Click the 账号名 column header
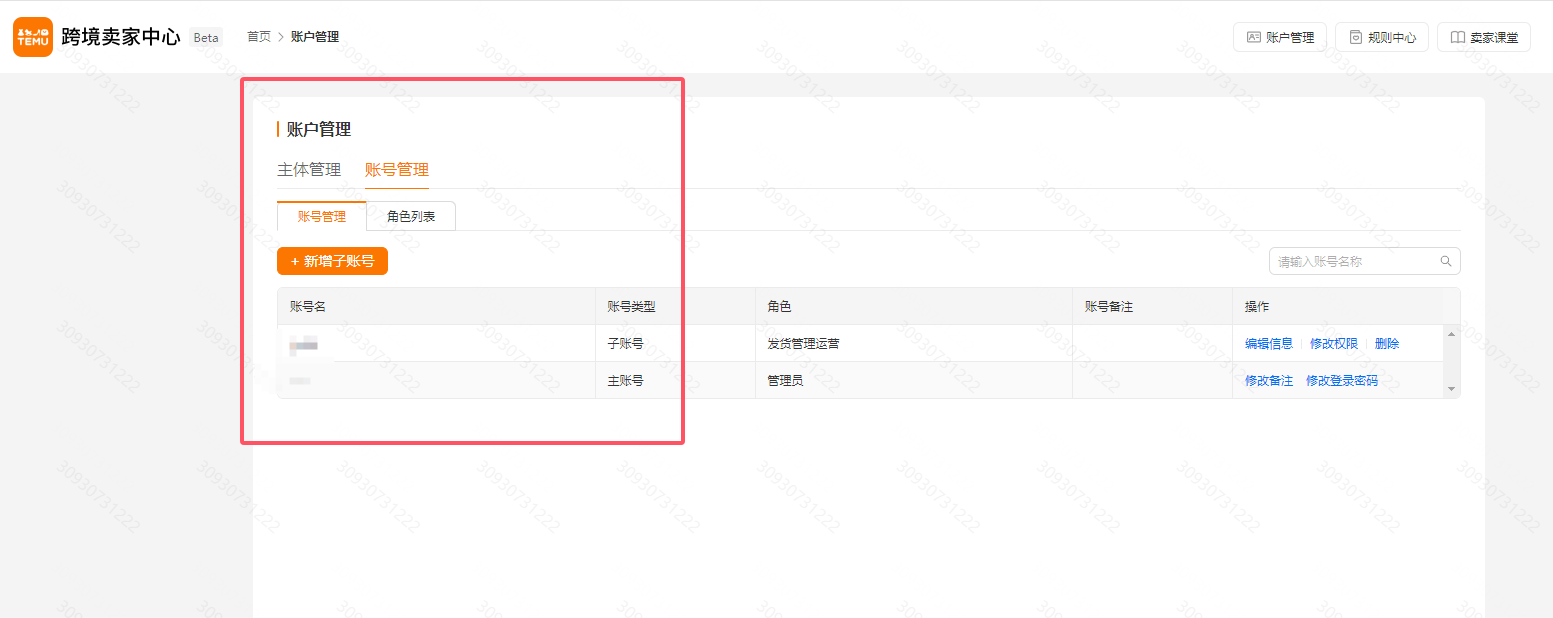Image resolution: width=1553 pixels, height=618 pixels. 436,306
